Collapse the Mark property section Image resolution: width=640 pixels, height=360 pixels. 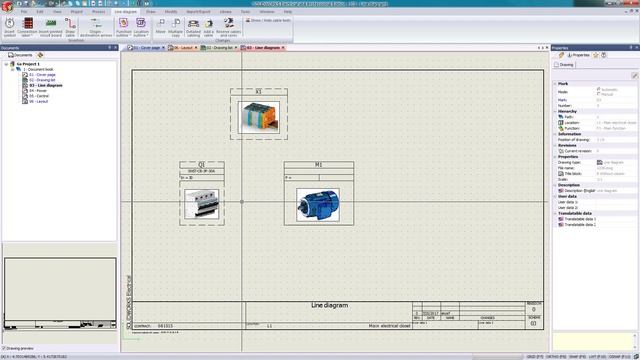click(x=555, y=84)
